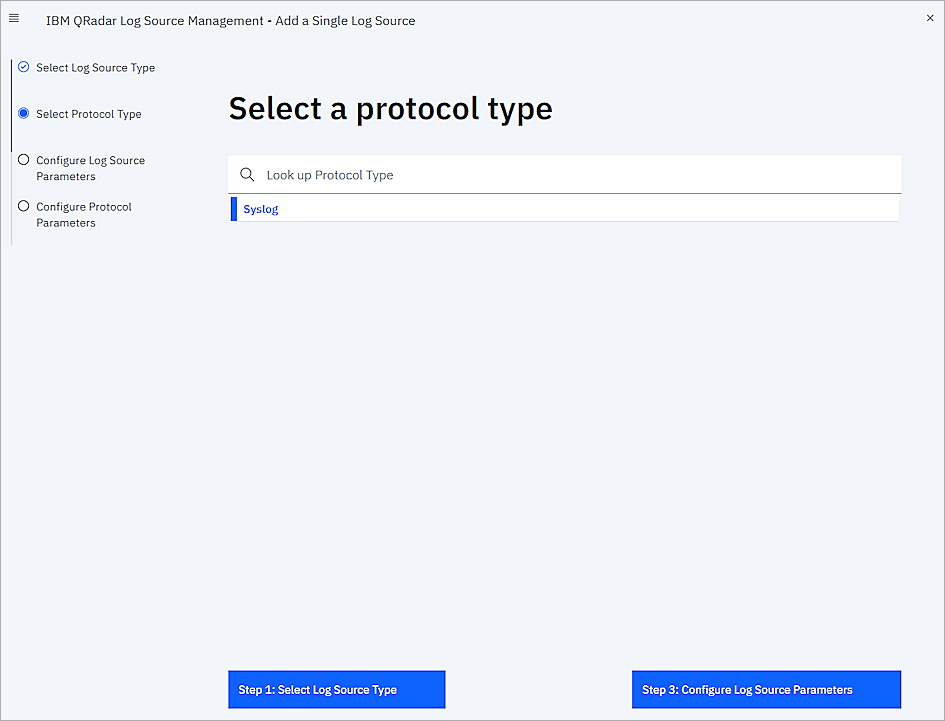Click the magnifying glass in the protocol search bar
Image resolution: width=945 pixels, height=721 pixels.
(x=247, y=174)
